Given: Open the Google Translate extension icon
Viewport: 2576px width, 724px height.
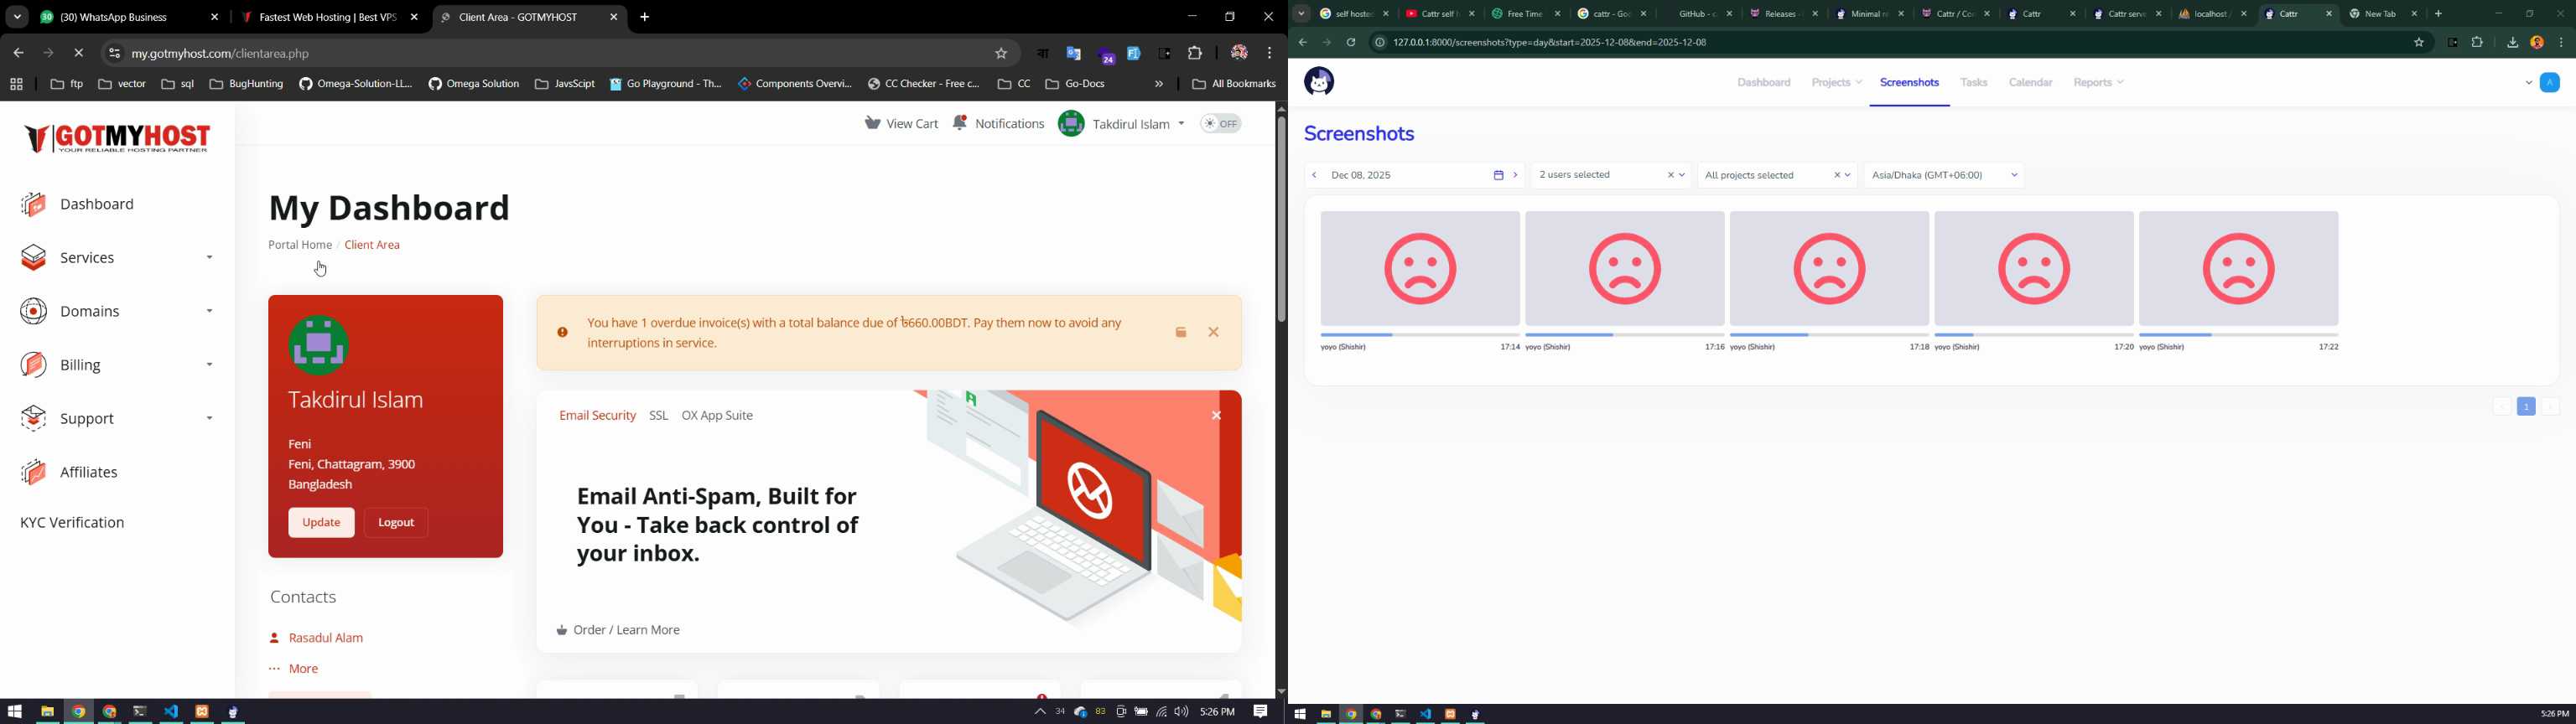Looking at the screenshot, I should (1074, 54).
